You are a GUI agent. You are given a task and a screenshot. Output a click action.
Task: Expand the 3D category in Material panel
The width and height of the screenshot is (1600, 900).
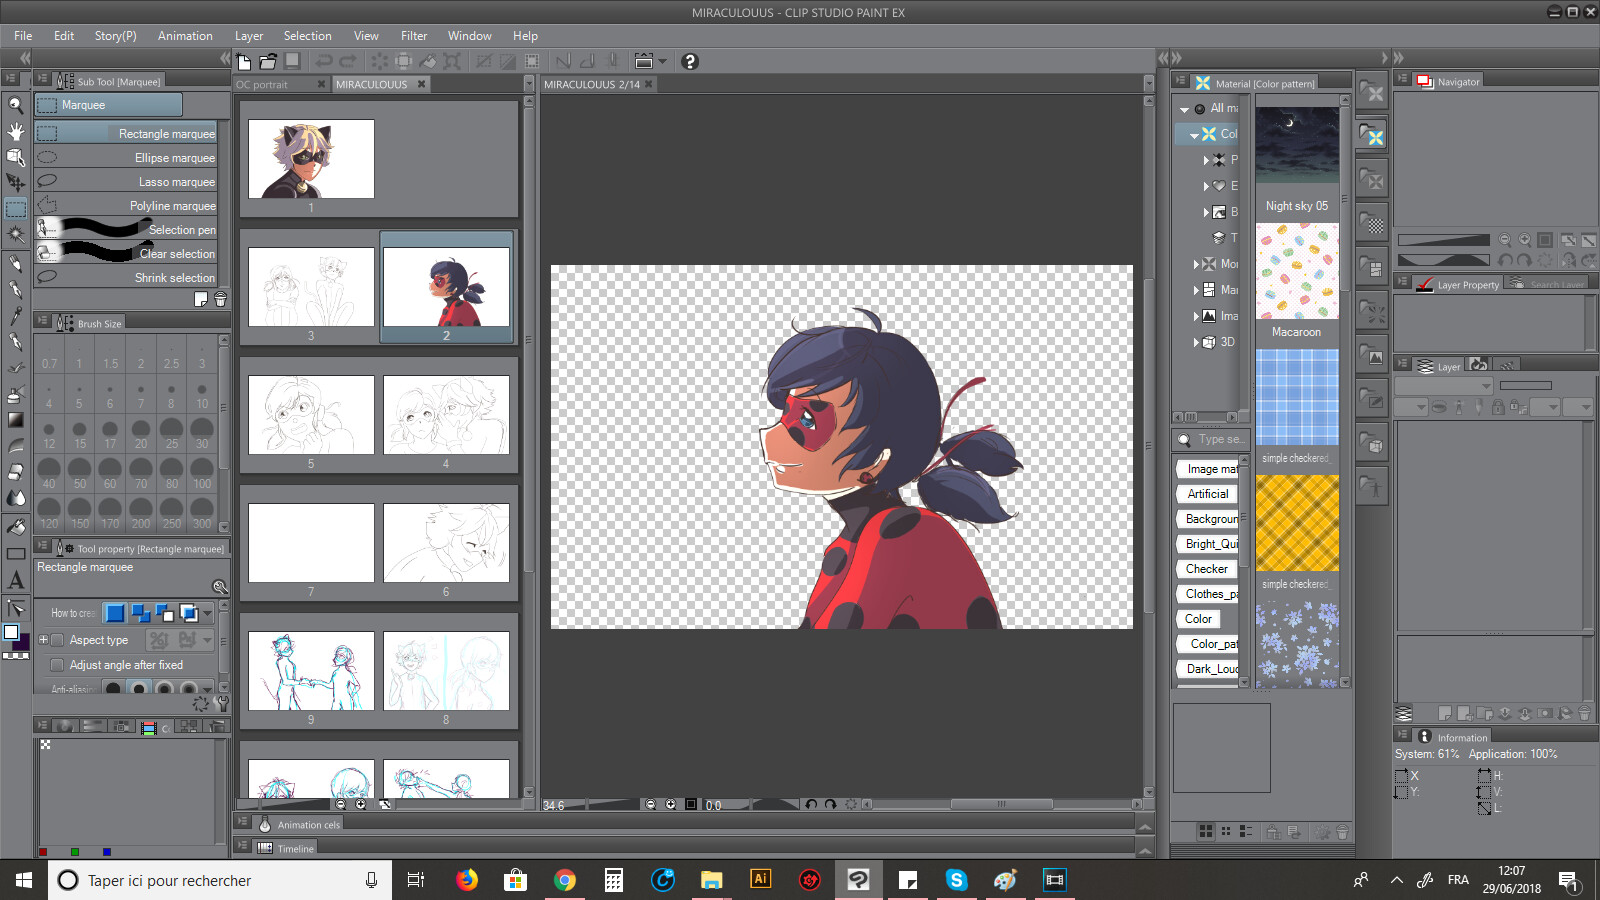1196,342
